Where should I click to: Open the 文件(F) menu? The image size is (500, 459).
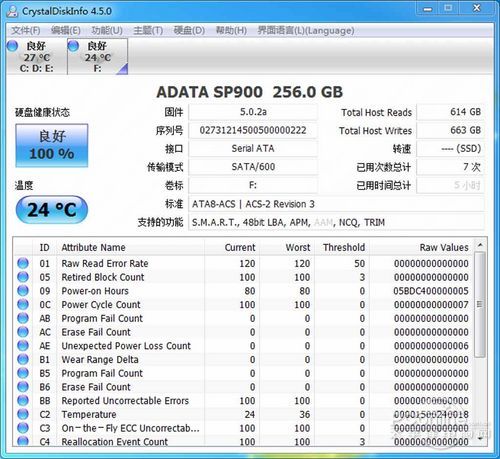(26, 31)
